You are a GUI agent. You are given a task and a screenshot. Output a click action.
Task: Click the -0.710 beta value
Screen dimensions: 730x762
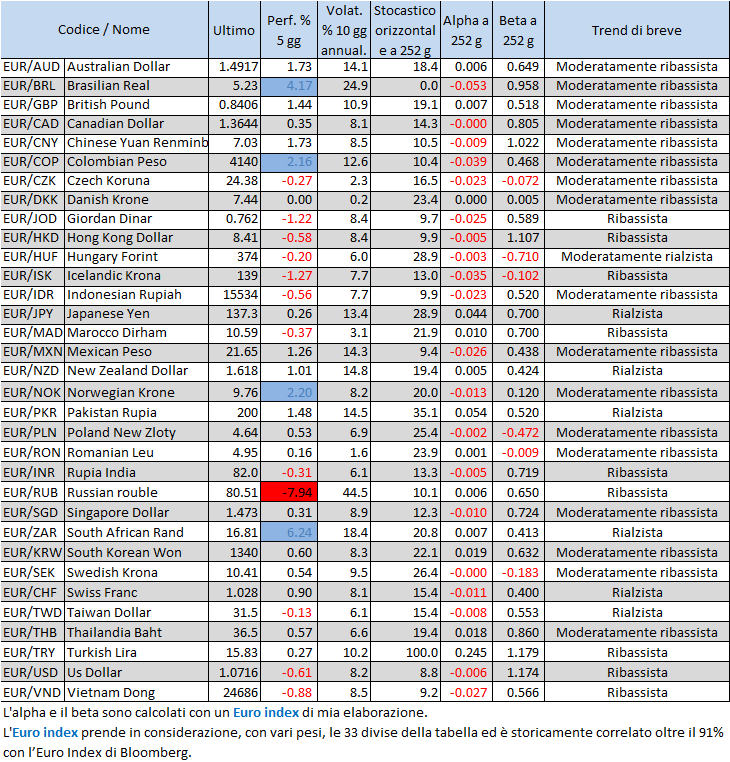click(518, 257)
